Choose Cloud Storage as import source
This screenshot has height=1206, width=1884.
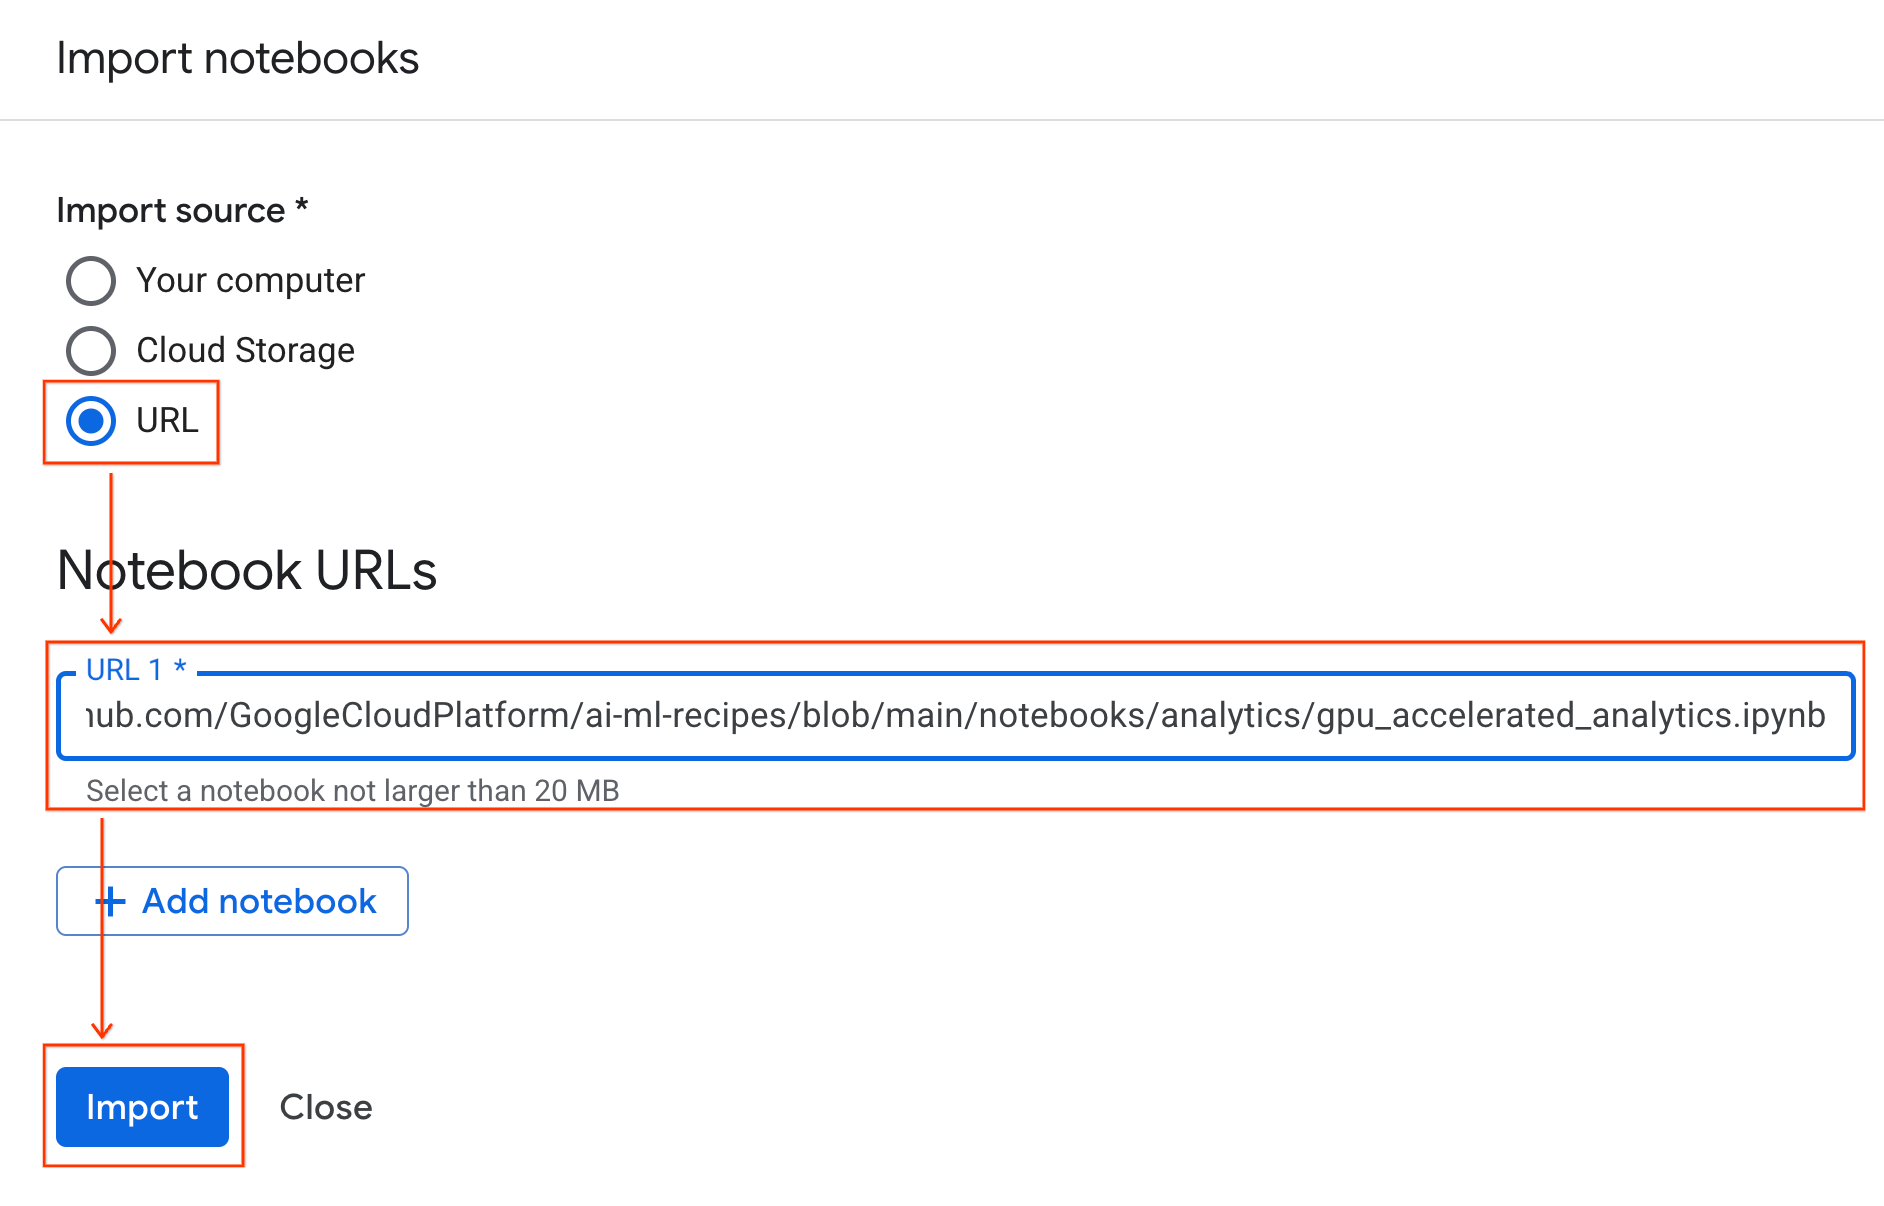(x=91, y=351)
